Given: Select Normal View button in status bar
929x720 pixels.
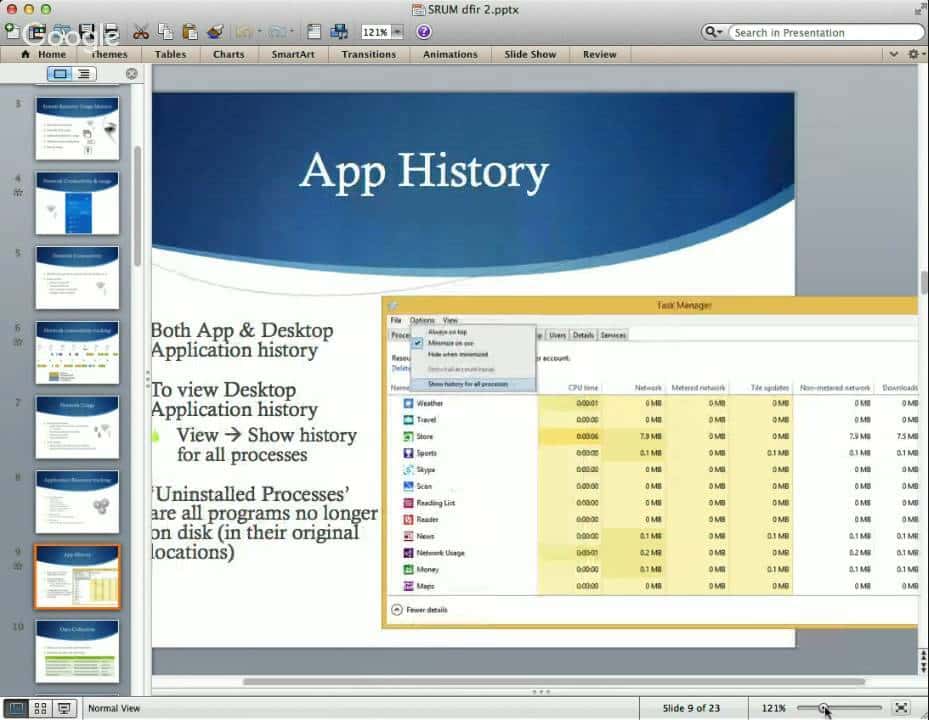Looking at the screenshot, I should tap(15, 708).
